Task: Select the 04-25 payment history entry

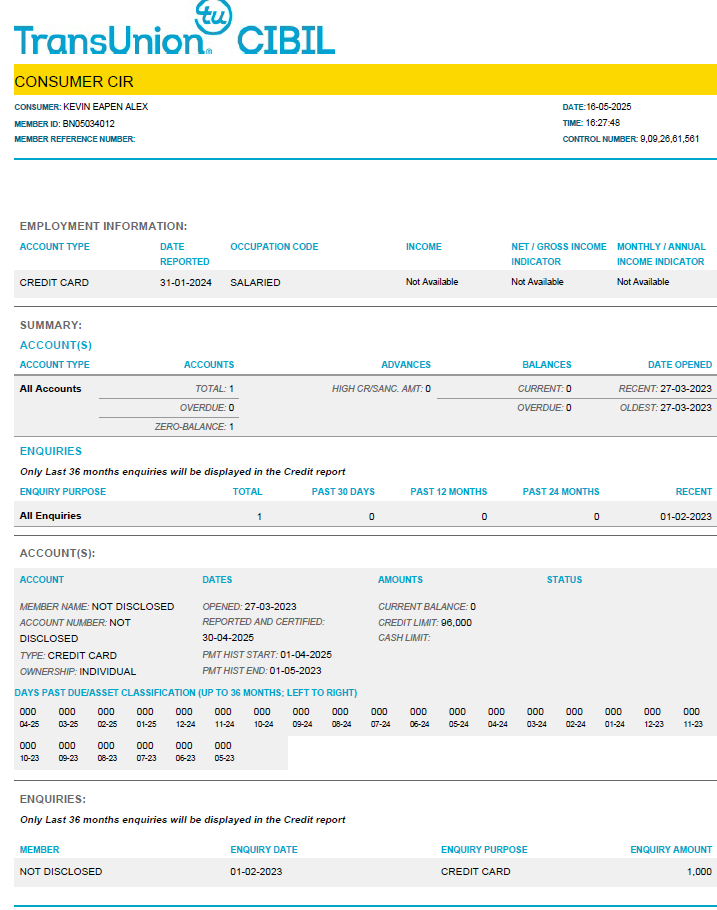Action: tap(29, 718)
